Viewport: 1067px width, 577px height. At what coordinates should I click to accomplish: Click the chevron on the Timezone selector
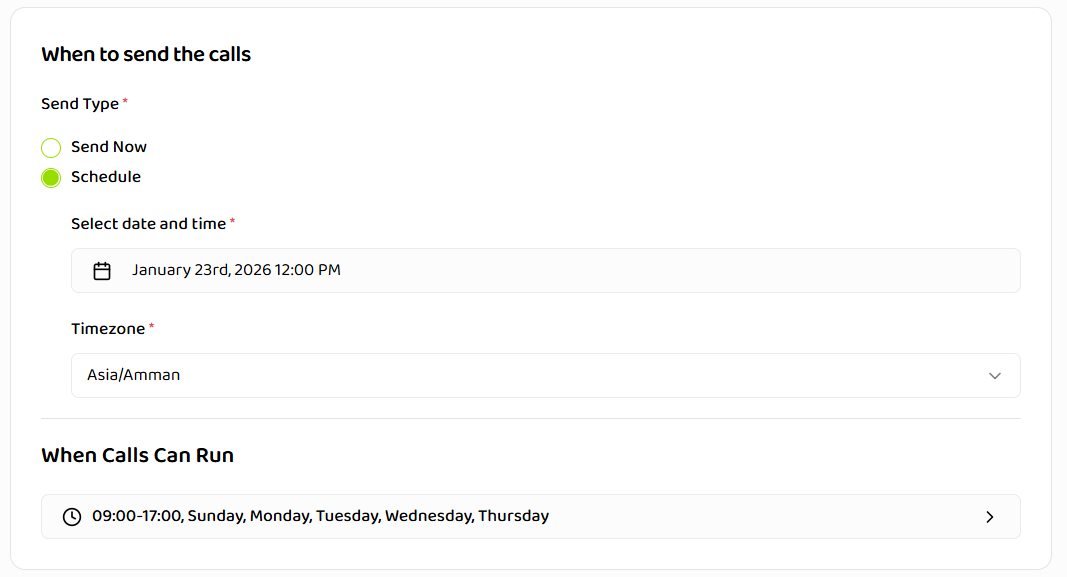click(995, 375)
